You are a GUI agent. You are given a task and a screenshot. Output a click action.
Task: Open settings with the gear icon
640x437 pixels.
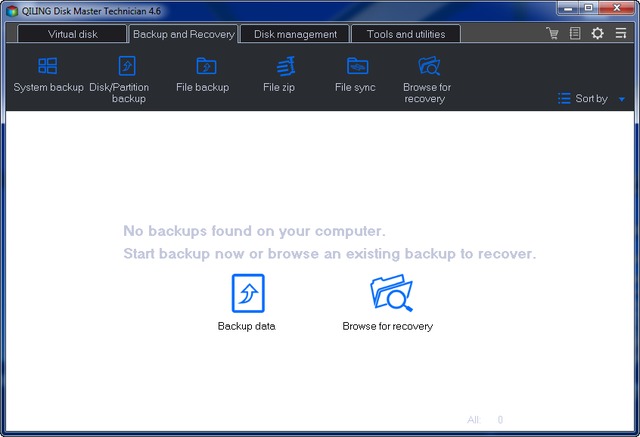click(x=597, y=34)
